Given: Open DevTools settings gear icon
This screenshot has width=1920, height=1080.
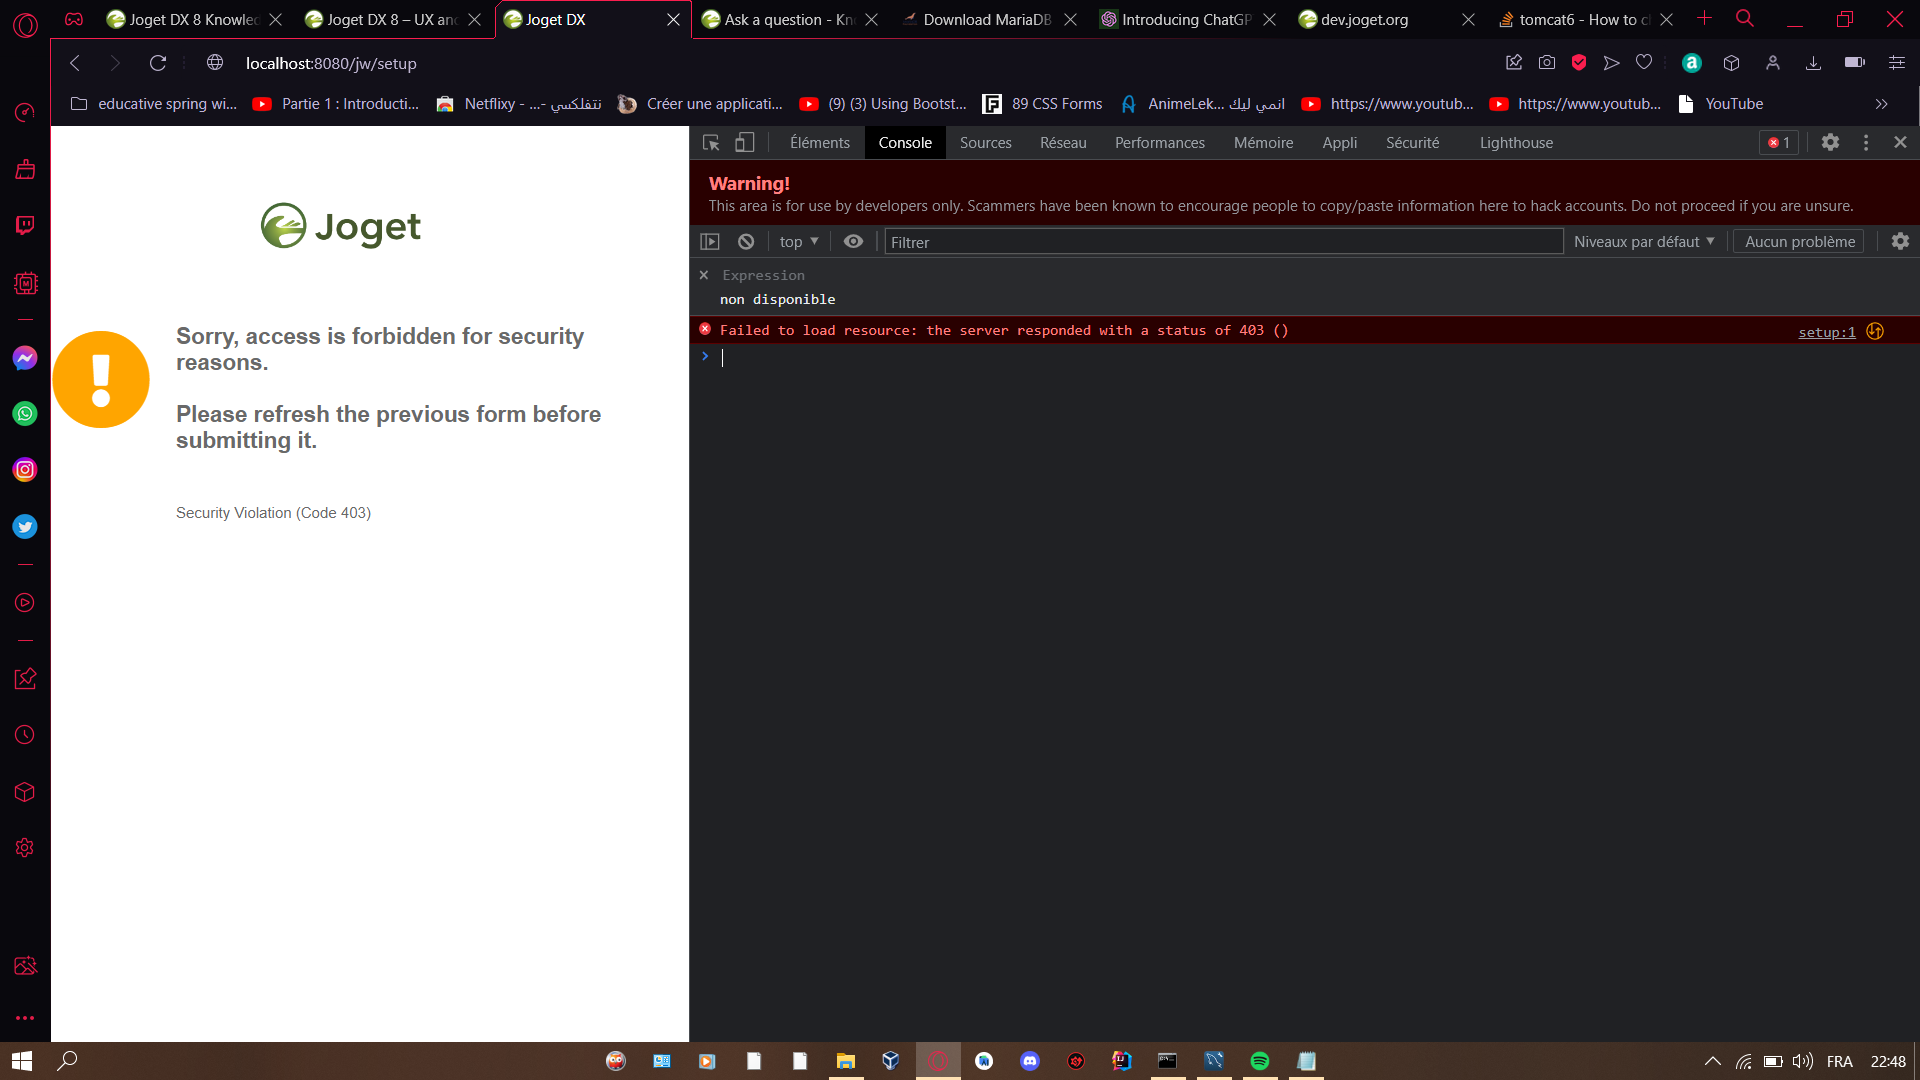Looking at the screenshot, I should click(x=1830, y=143).
